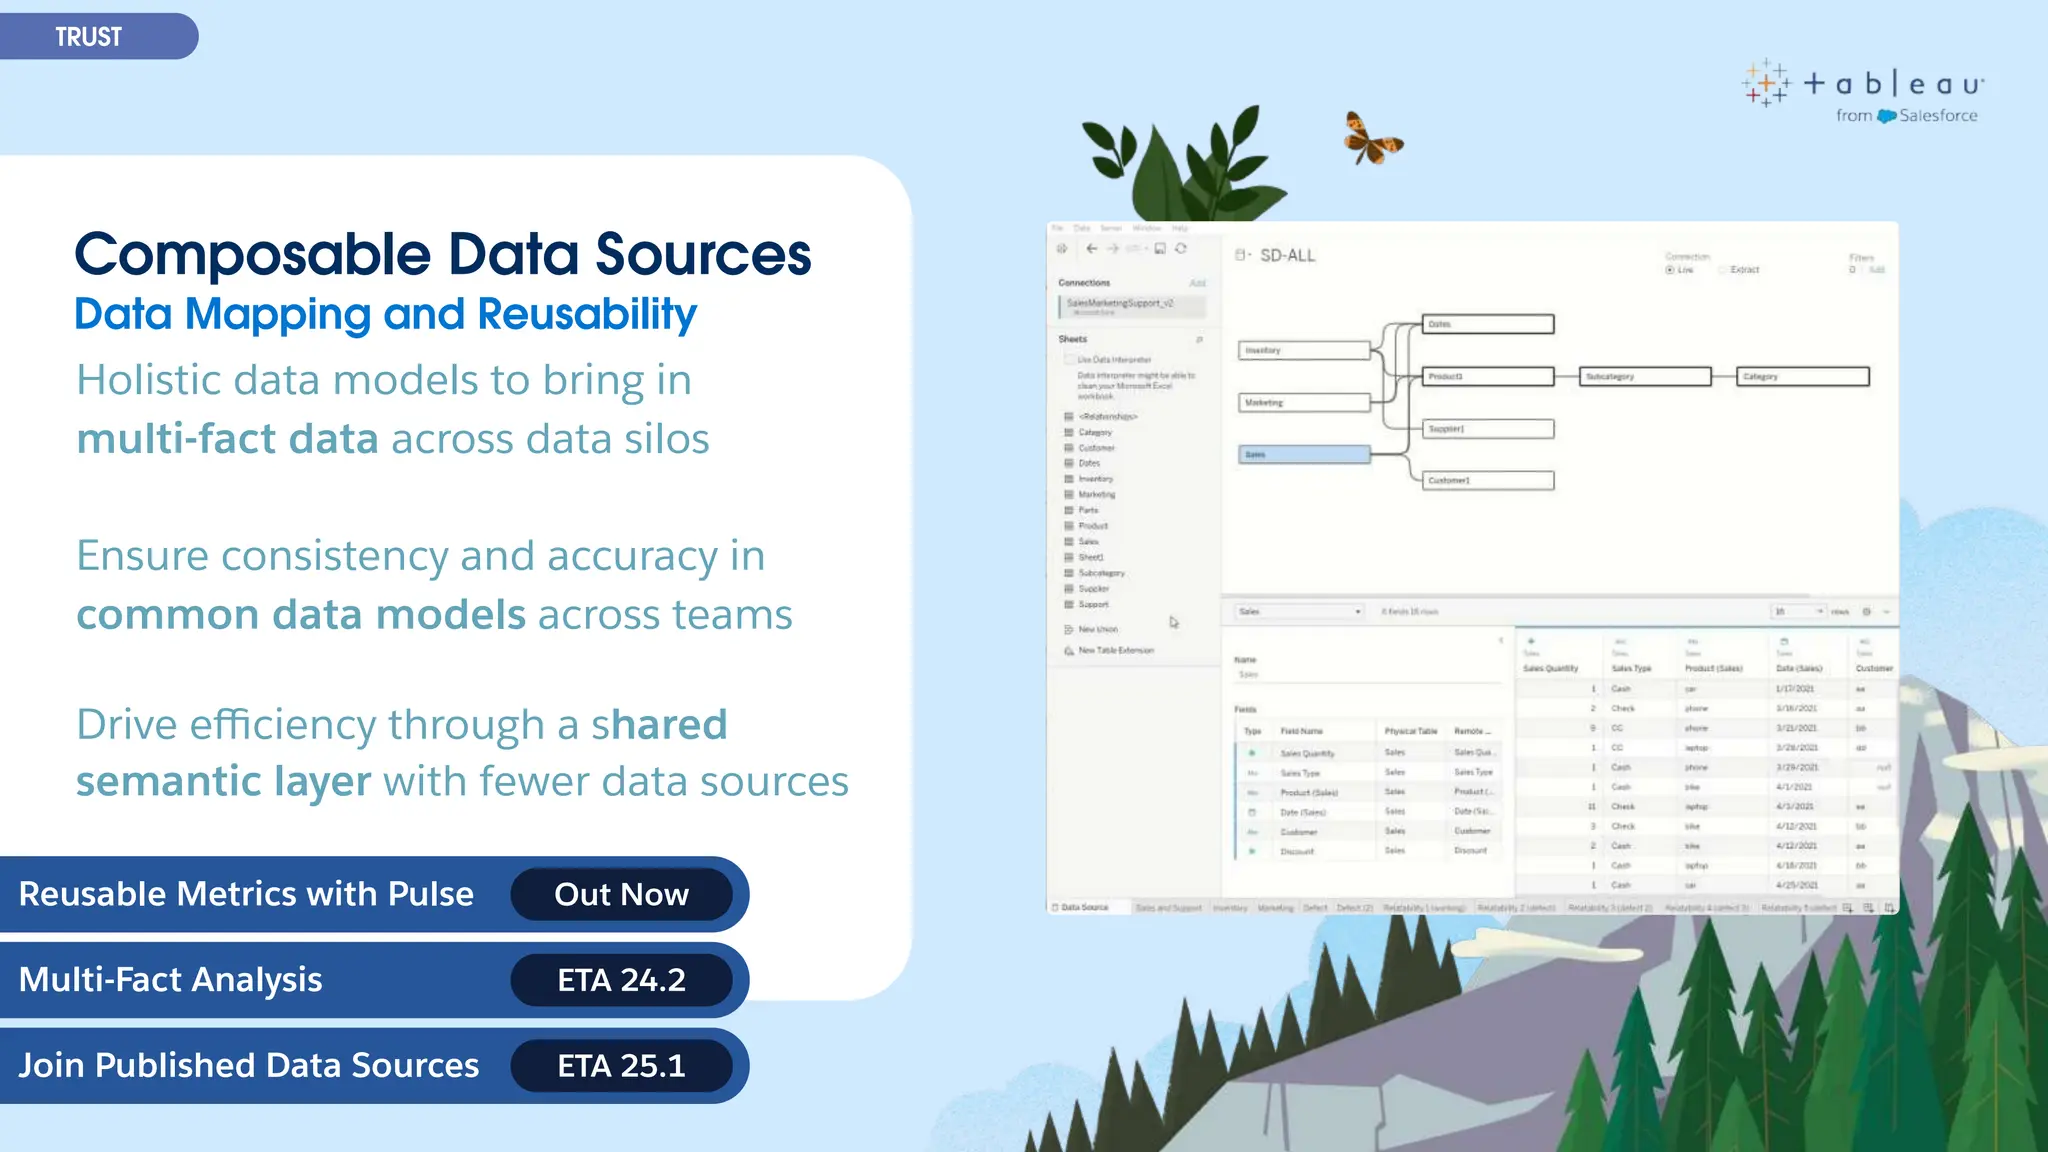Click Add next to Connections
Viewport: 2048px width, 1152px height.
pyautogui.click(x=1198, y=283)
